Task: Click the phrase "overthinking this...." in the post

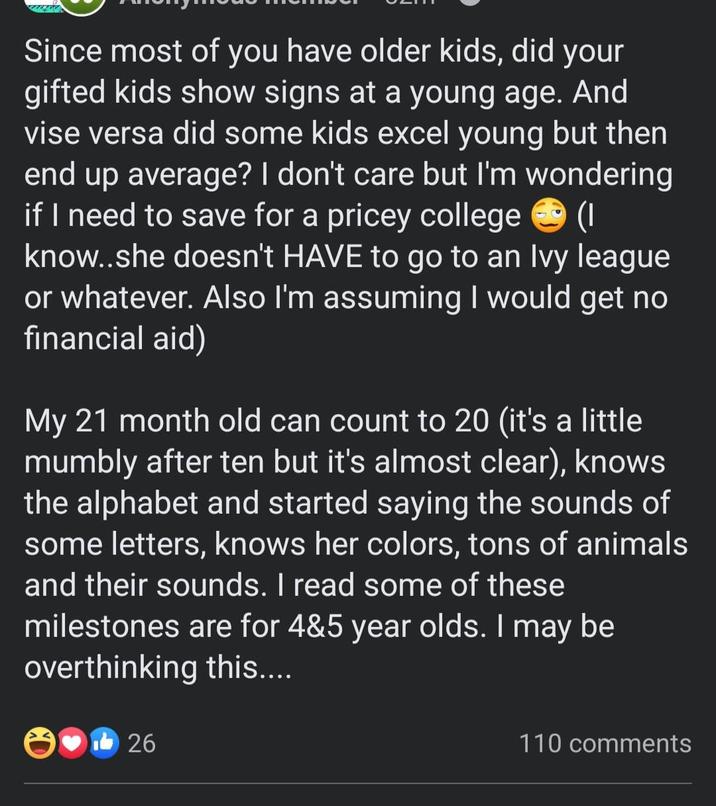Action: pos(157,667)
